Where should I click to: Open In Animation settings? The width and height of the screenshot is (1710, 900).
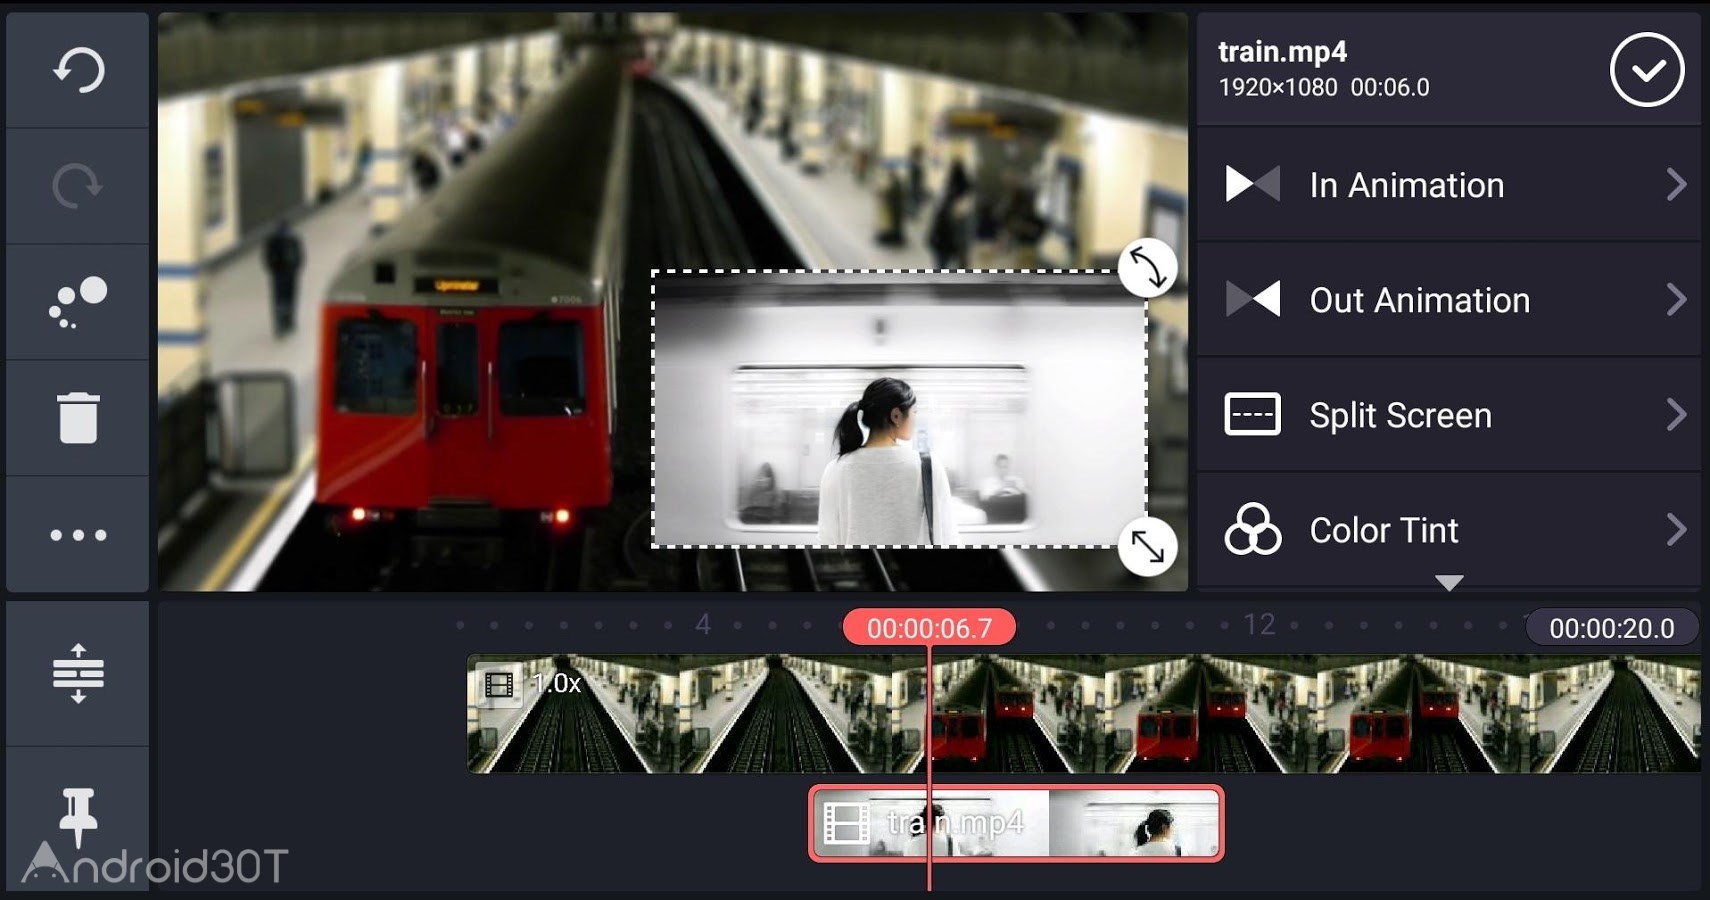pos(1448,185)
